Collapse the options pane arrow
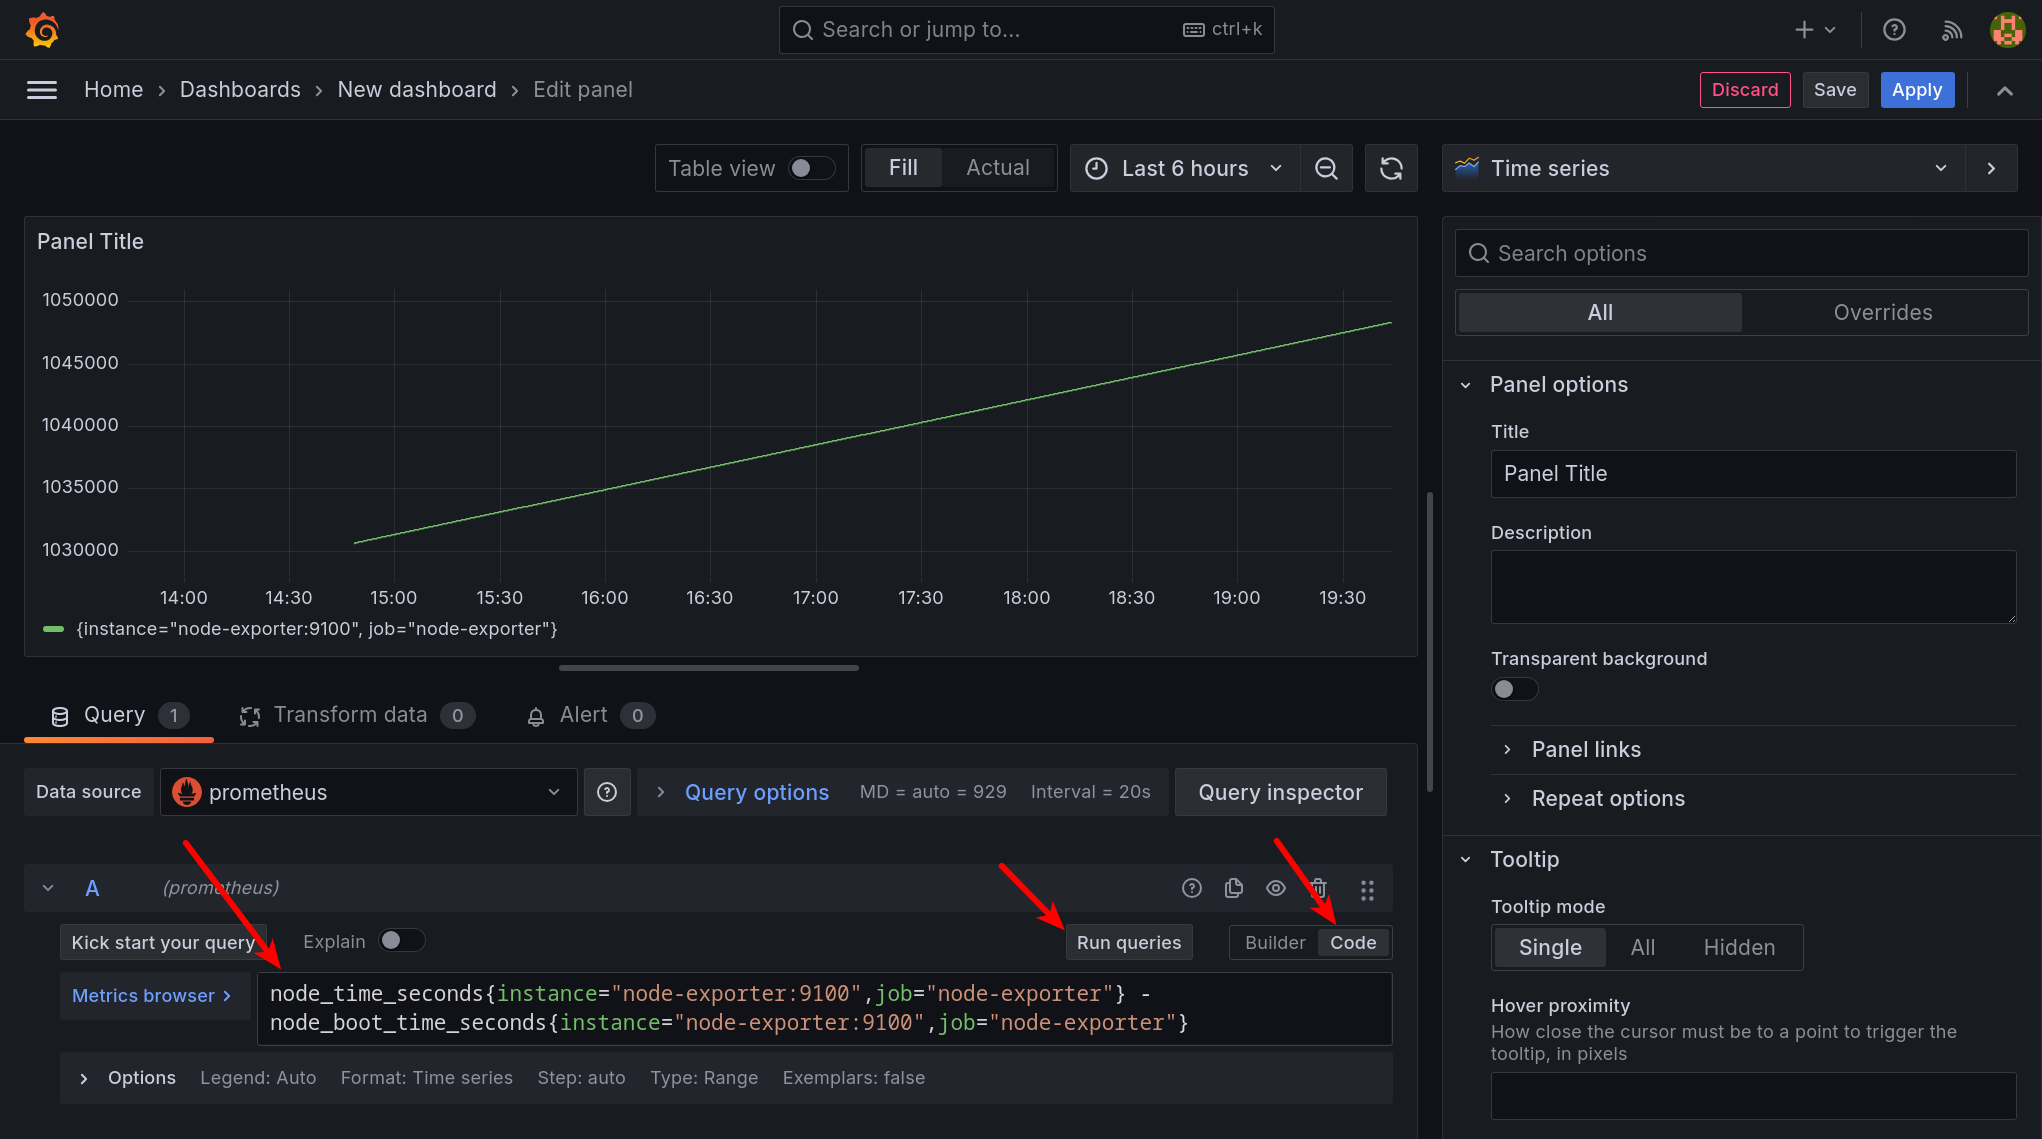Image resolution: width=2042 pixels, height=1139 pixels. pos(1991,168)
